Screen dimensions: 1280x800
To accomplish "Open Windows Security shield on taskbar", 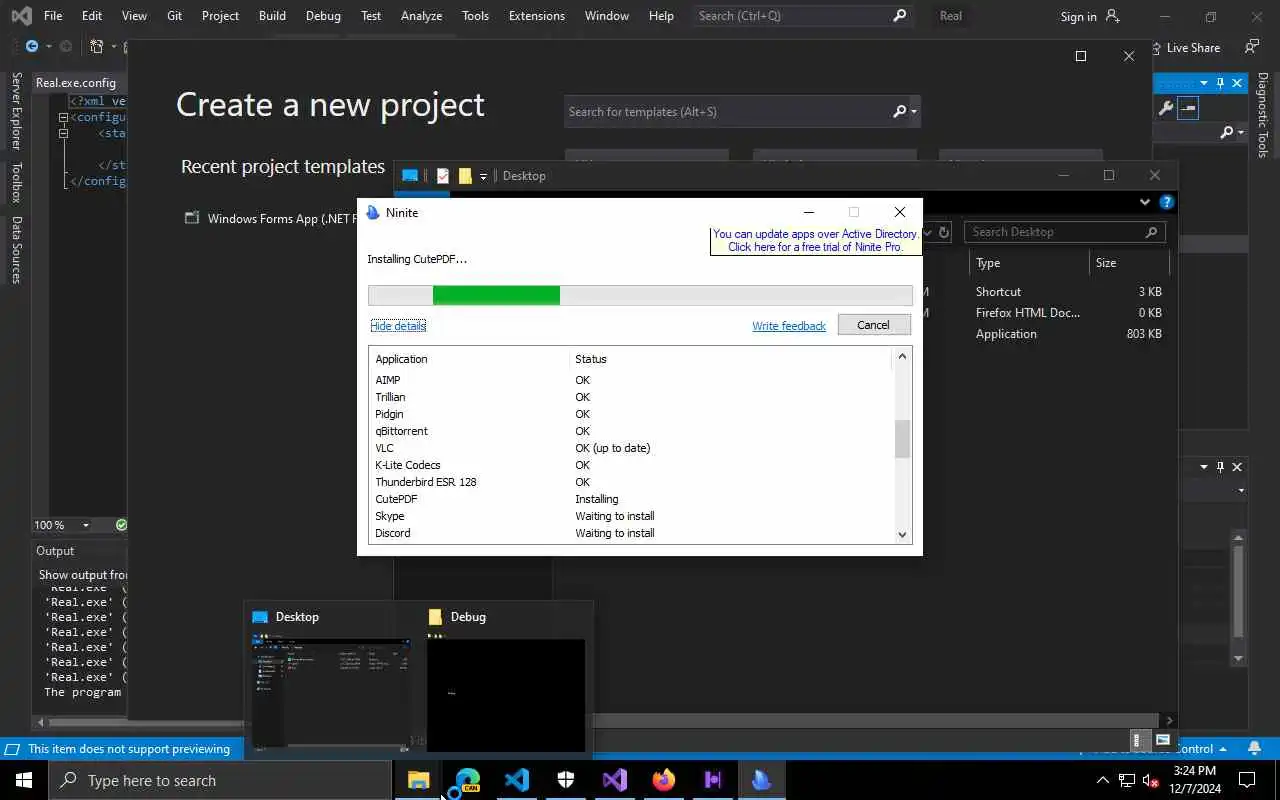I will (565, 780).
